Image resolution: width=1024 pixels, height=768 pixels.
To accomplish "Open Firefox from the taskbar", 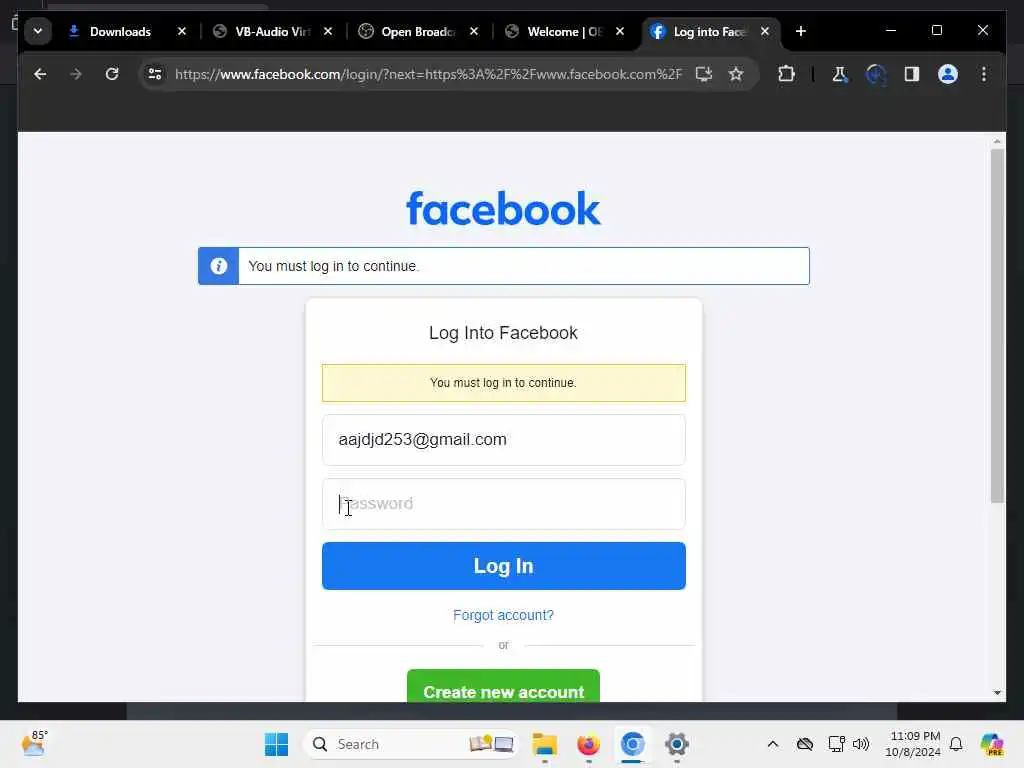I will pyautogui.click(x=588, y=744).
